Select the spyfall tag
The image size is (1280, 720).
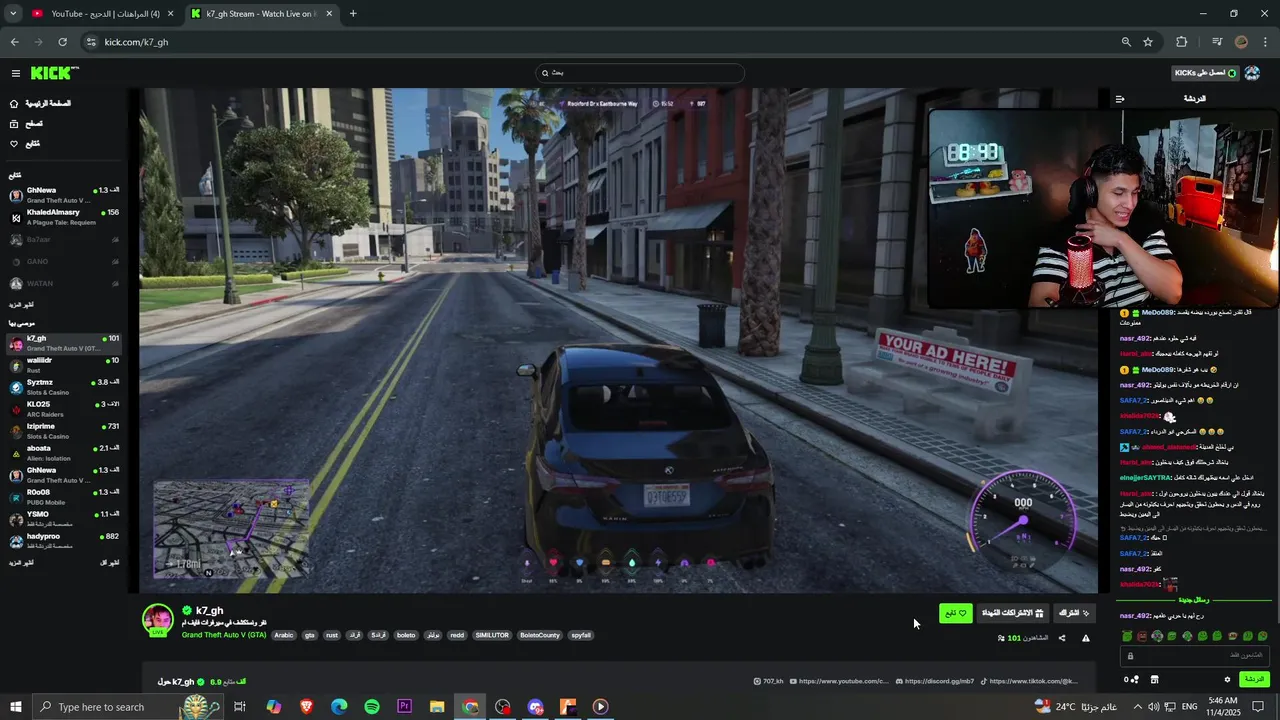[x=581, y=635]
